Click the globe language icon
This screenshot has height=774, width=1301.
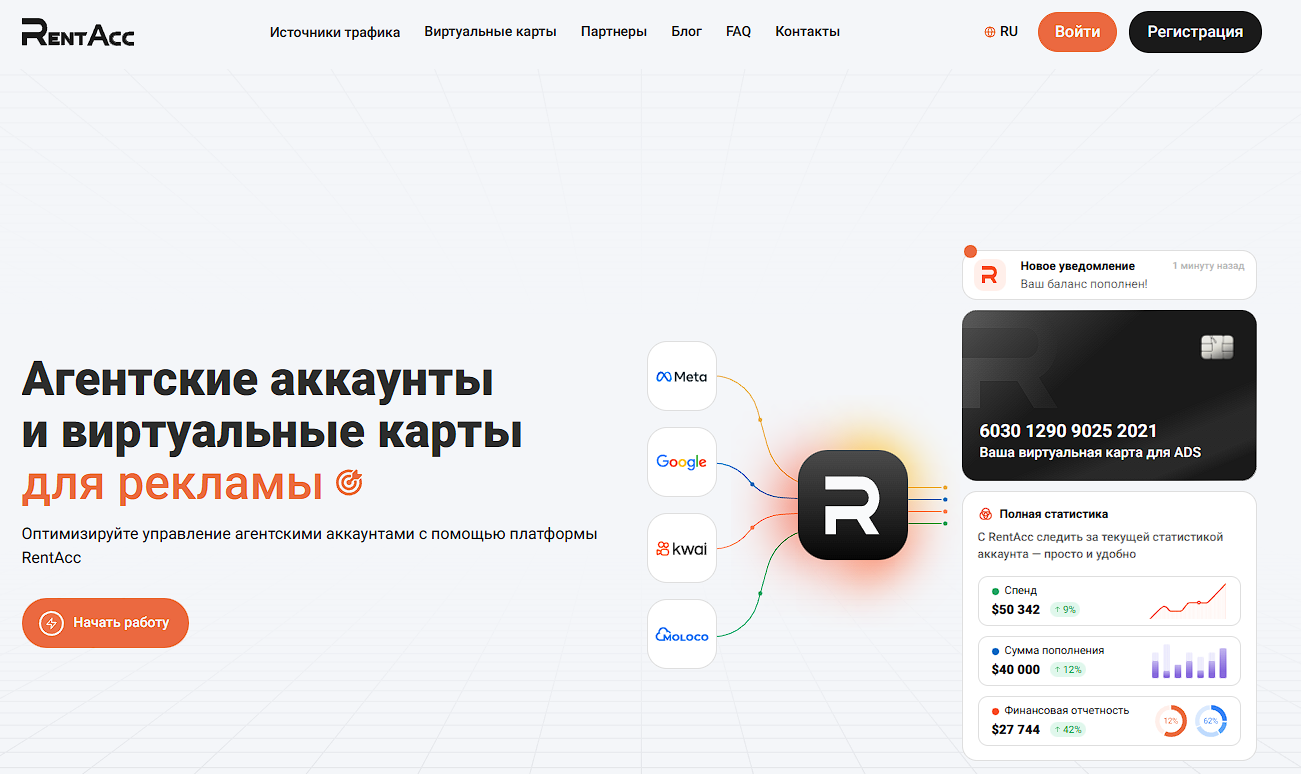click(x=990, y=32)
